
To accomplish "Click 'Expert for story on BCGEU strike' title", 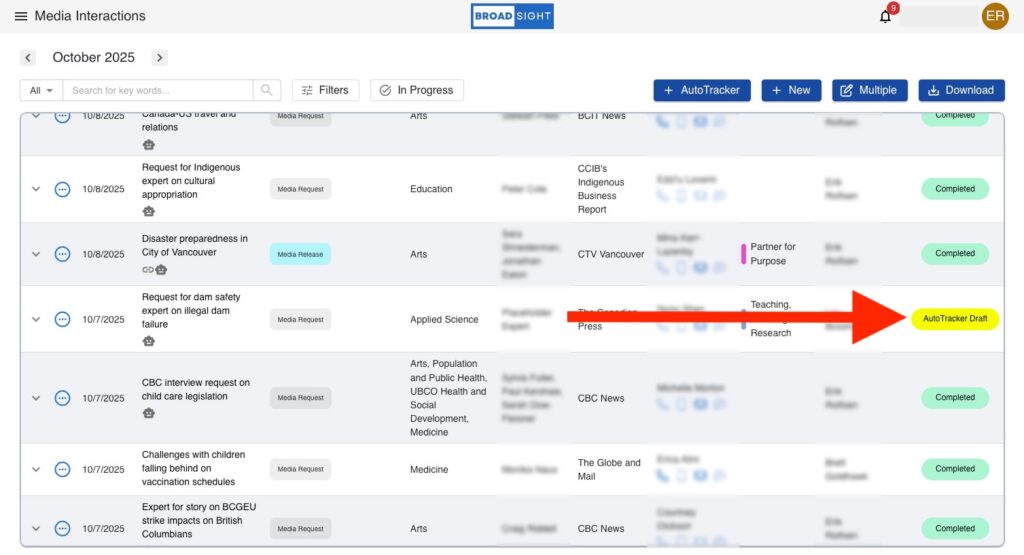I will click(x=199, y=520).
